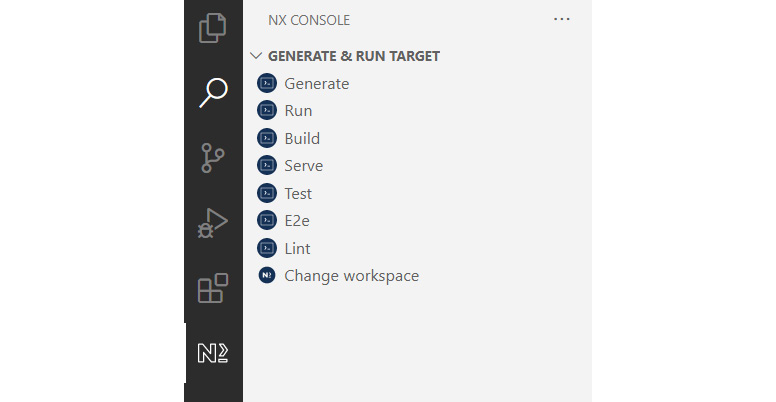Open the Explorer view in activity bar
The height and width of the screenshot is (402, 776).
[213, 28]
